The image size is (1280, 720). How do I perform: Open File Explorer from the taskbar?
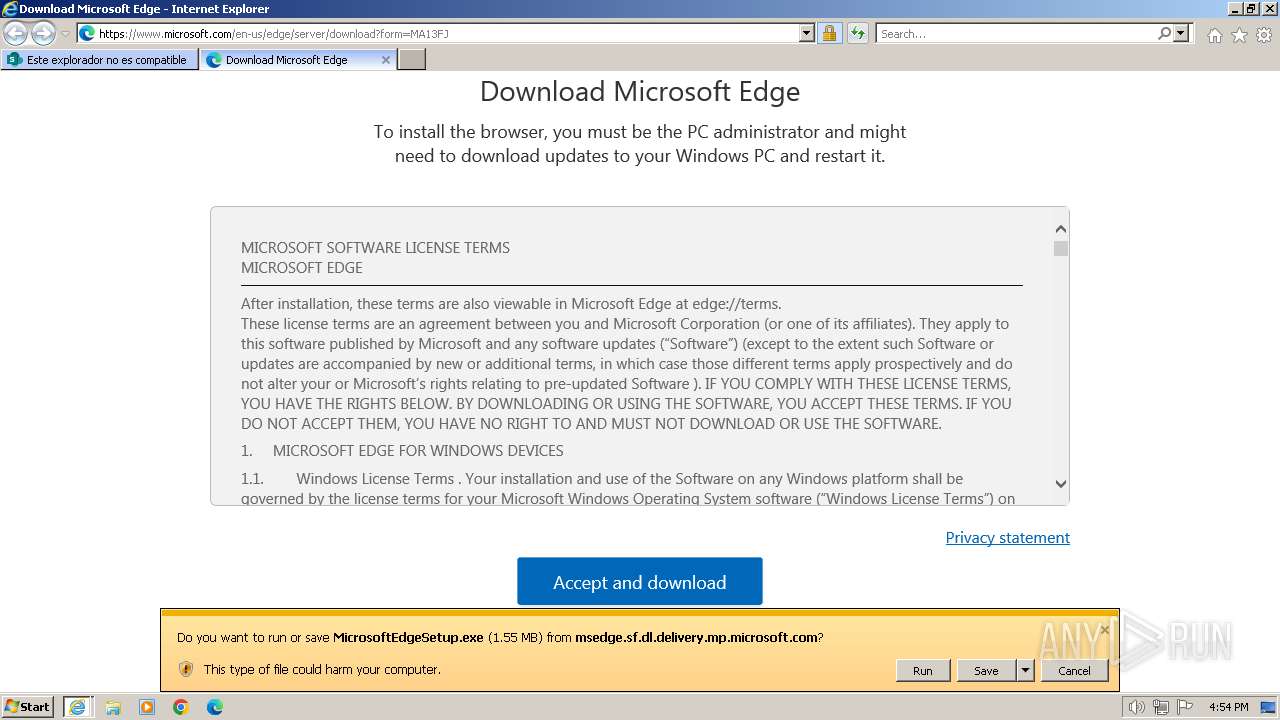[113, 707]
